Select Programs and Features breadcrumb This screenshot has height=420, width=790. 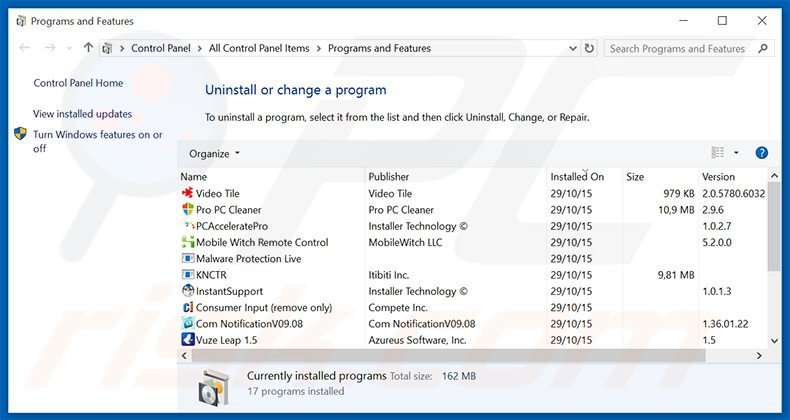coord(379,48)
